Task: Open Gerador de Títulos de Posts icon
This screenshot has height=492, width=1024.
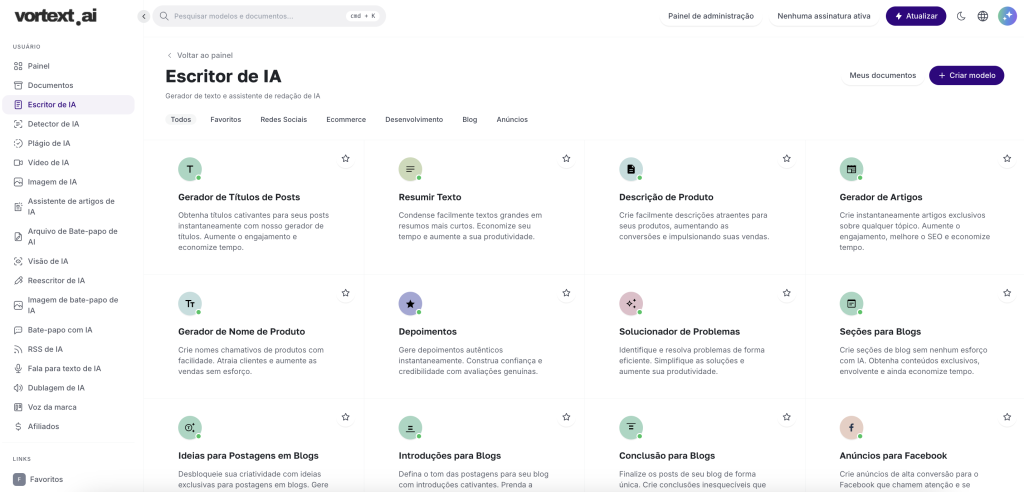Action: (x=190, y=169)
